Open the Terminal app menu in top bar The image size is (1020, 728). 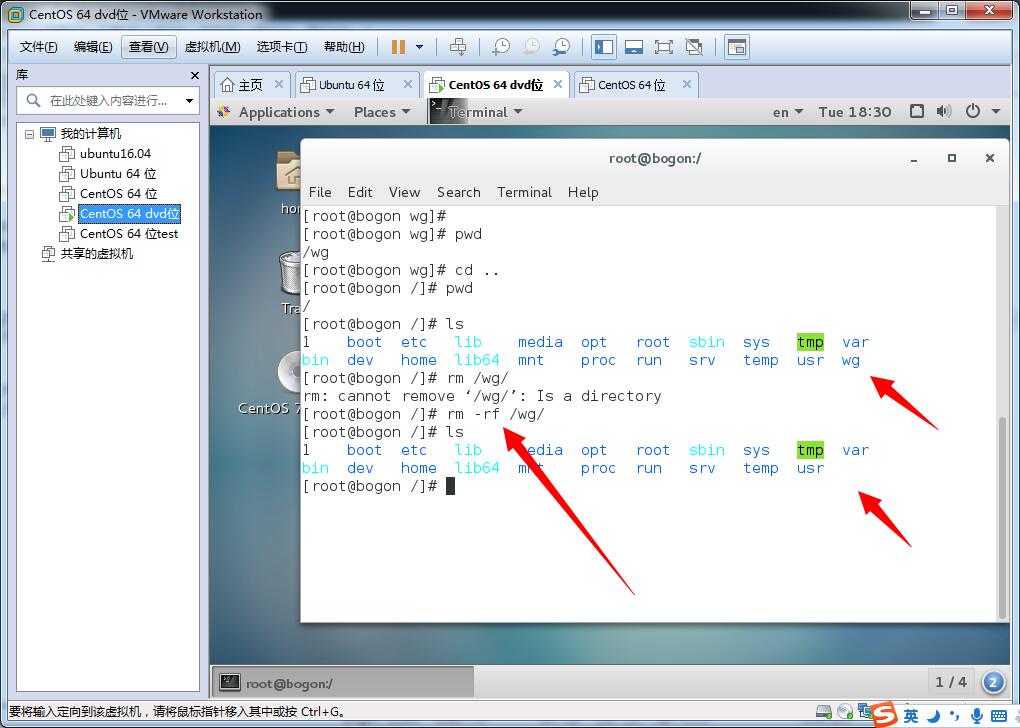point(476,112)
